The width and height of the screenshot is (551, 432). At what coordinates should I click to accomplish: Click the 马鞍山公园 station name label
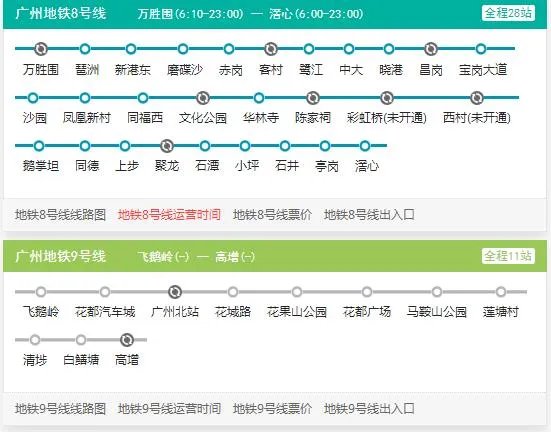tap(437, 312)
